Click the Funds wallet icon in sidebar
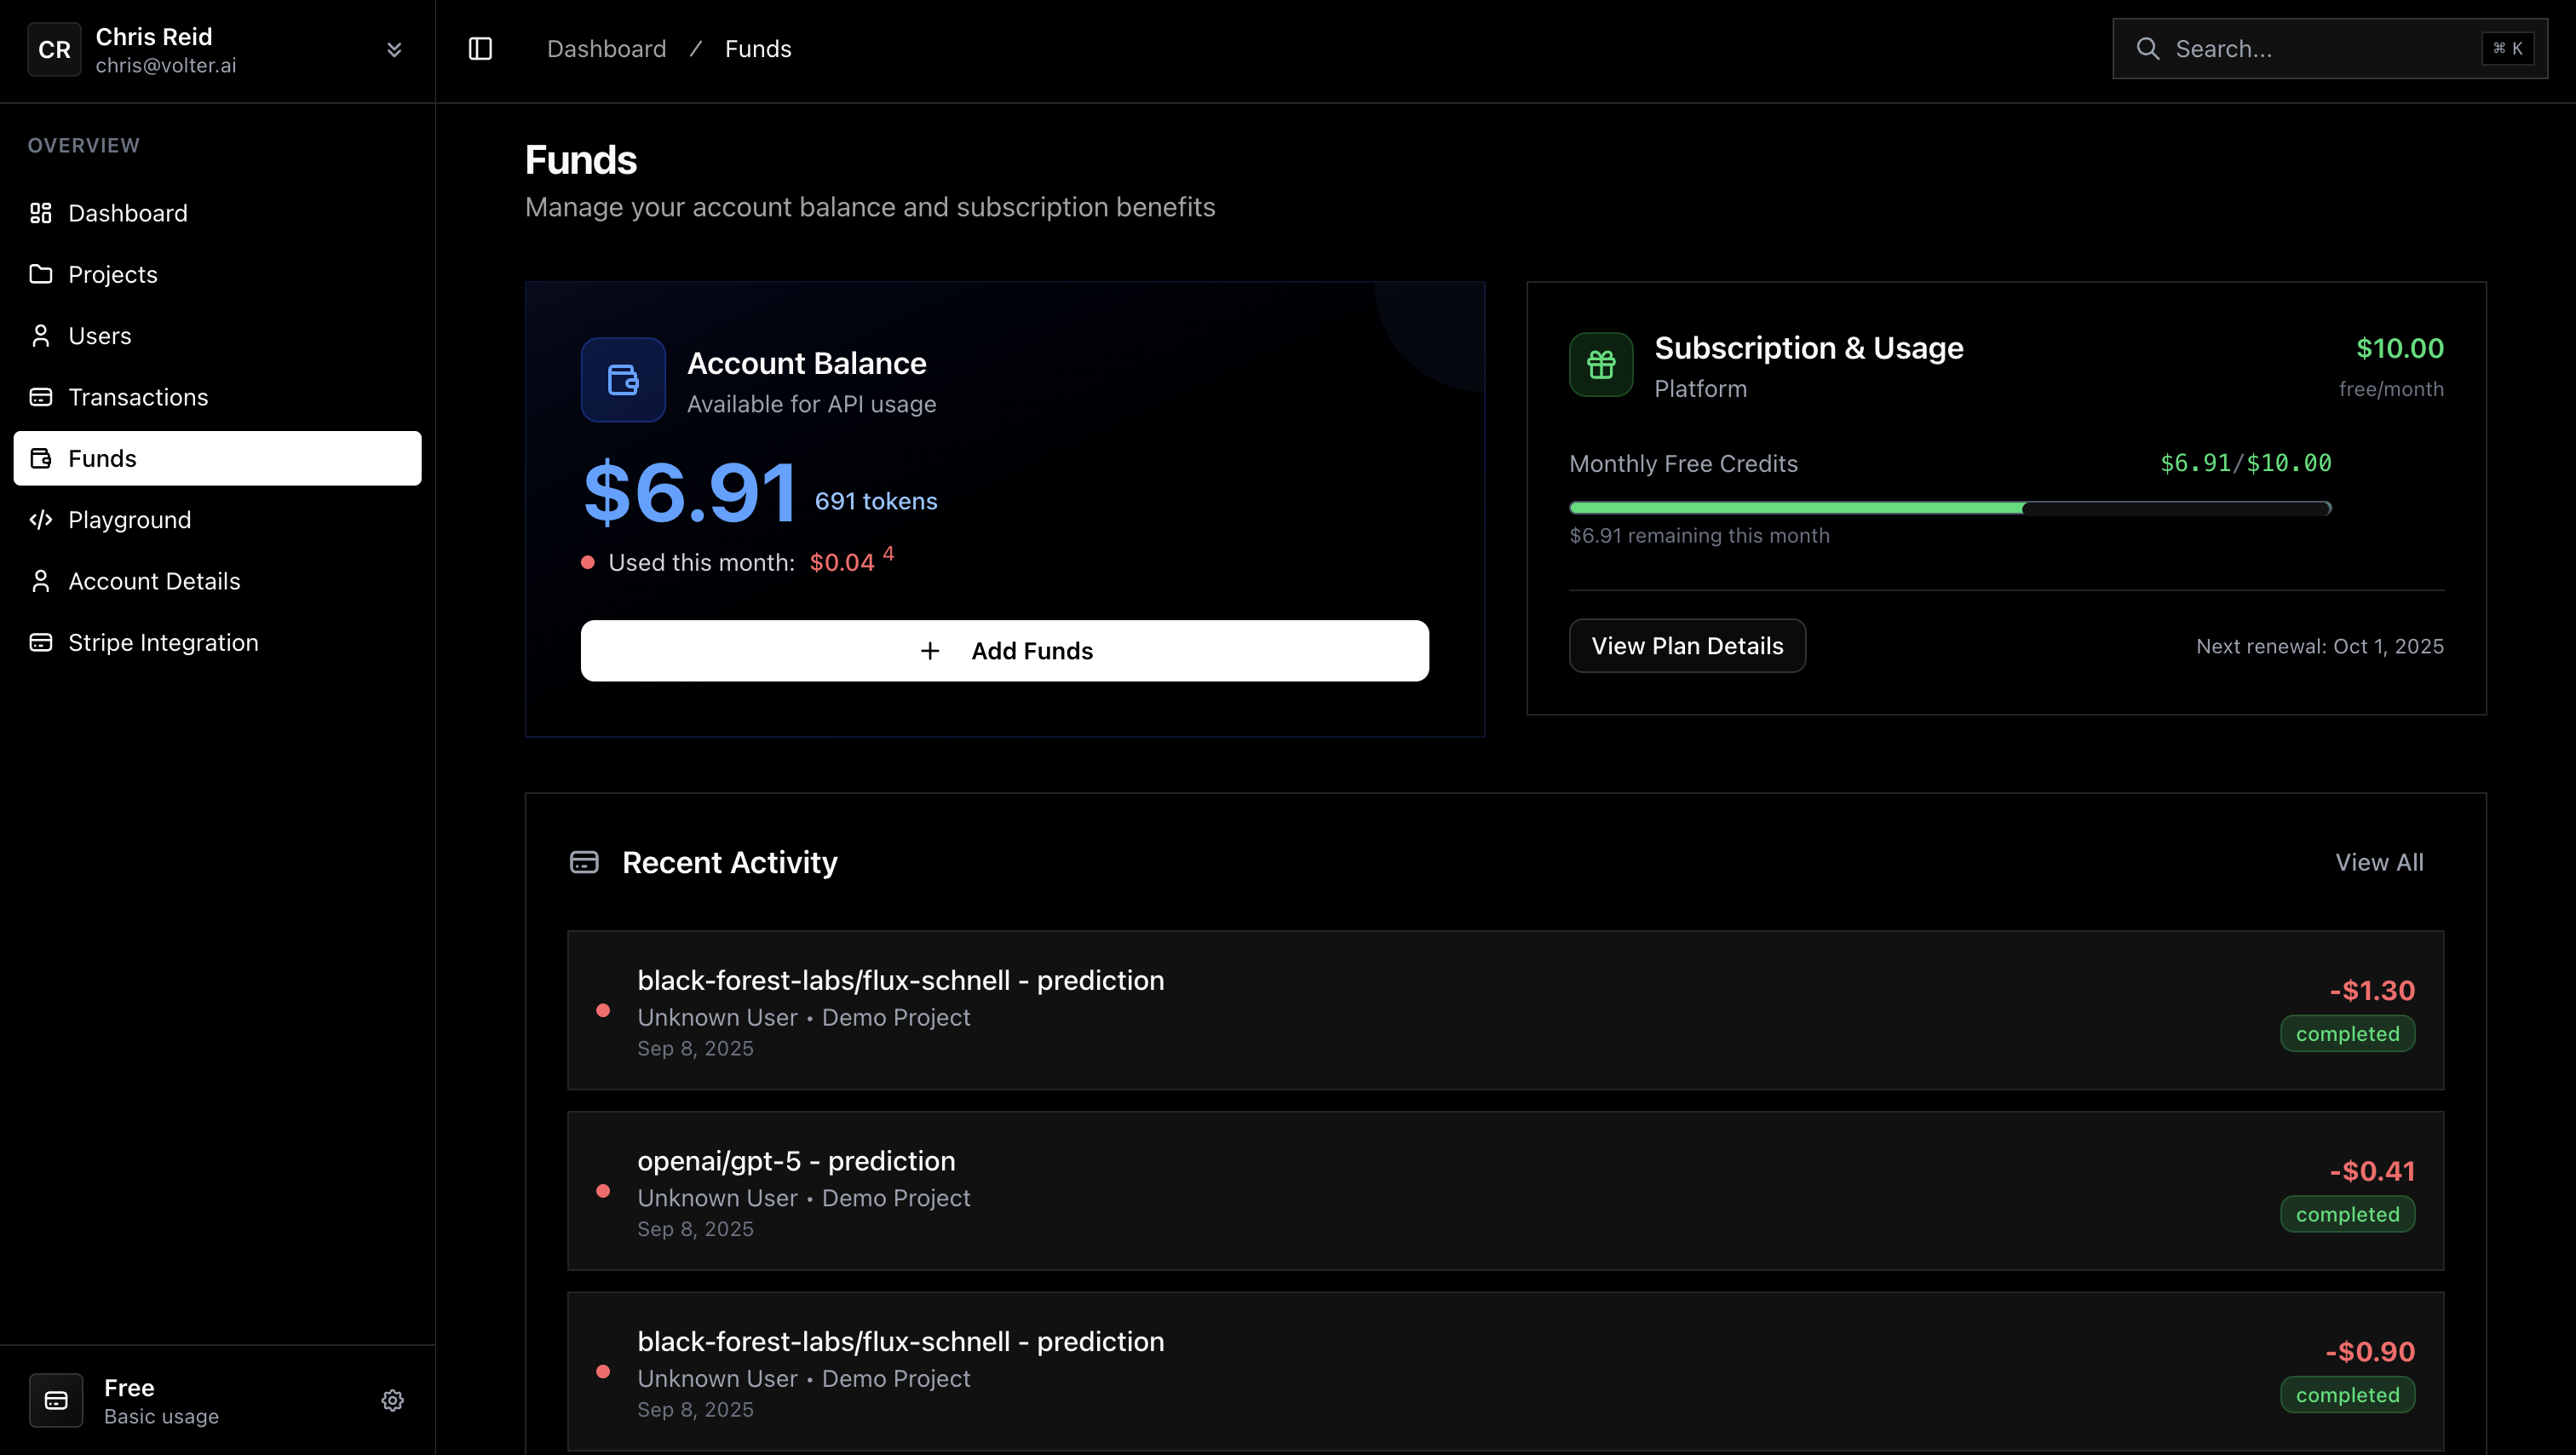The width and height of the screenshot is (2576, 1455). (41, 458)
